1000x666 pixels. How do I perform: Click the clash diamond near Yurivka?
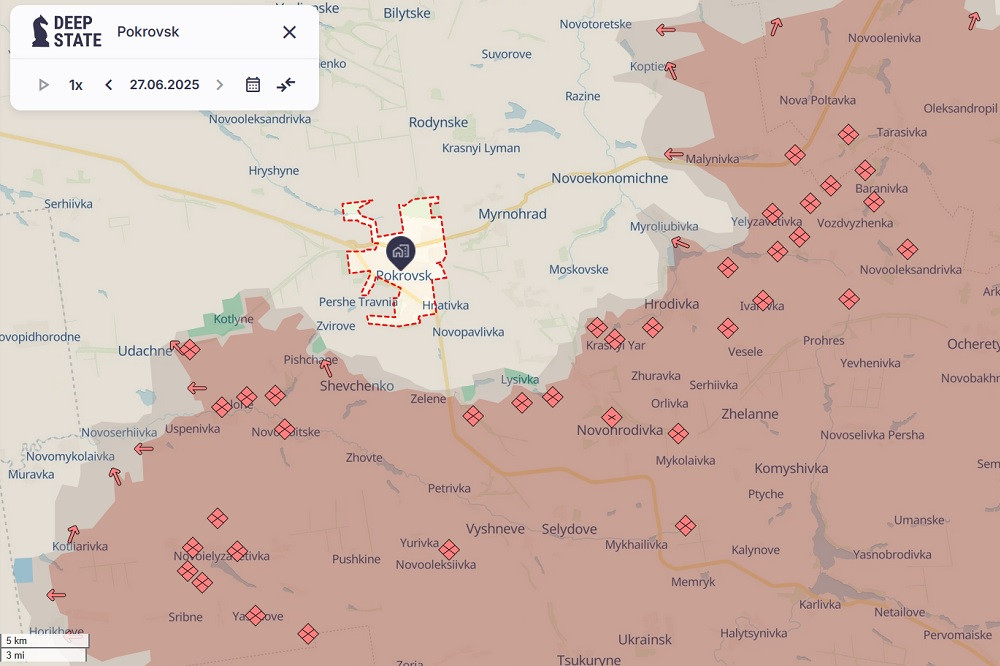(449, 549)
